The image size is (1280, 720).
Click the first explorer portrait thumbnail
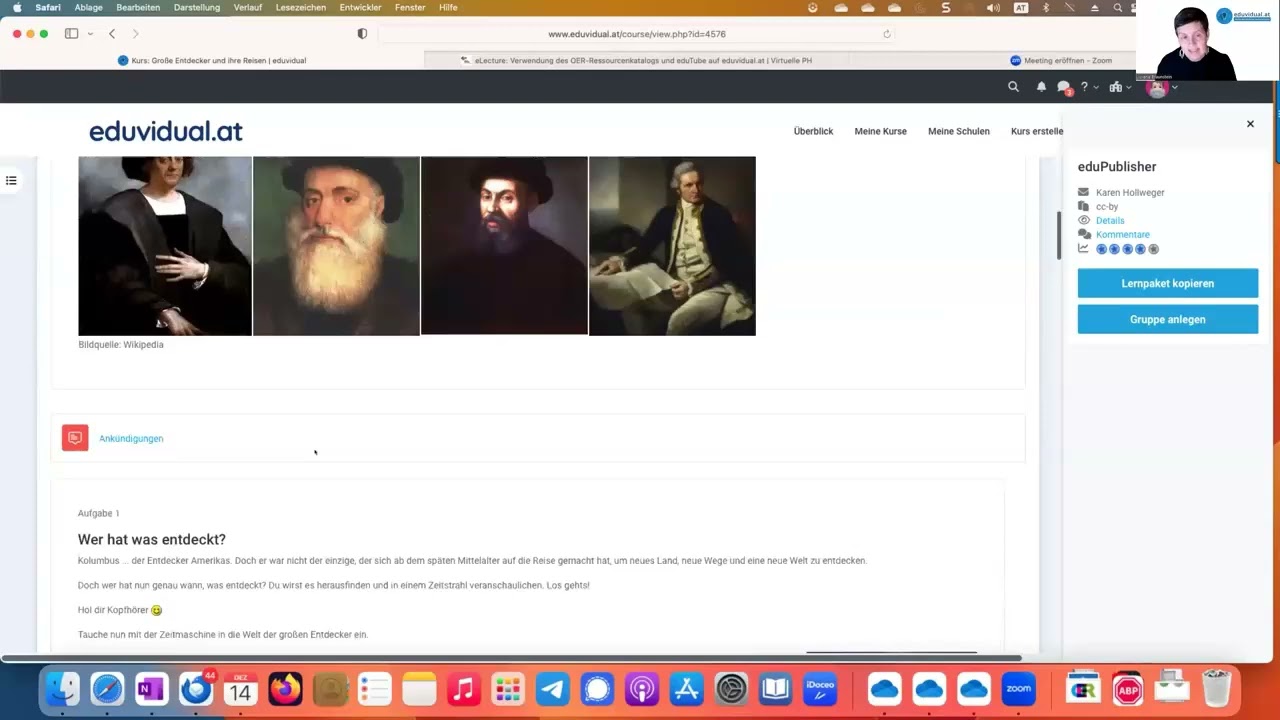click(x=165, y=246)
